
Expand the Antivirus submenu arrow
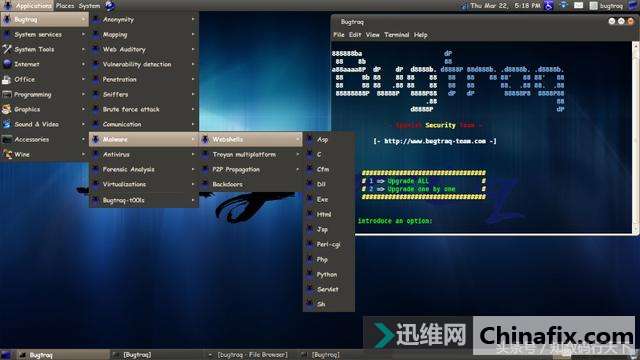pos(193,154)
